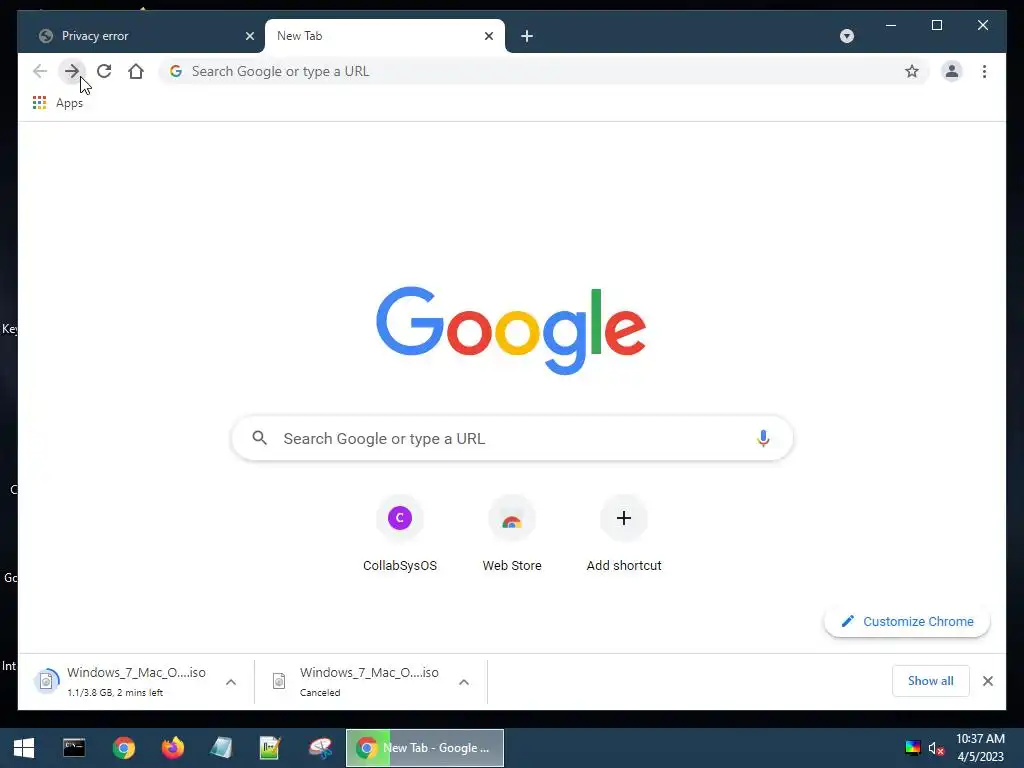Click the muted volume tray icon
This screenshot has width=1024, height=768.
(x=936, y=748)
